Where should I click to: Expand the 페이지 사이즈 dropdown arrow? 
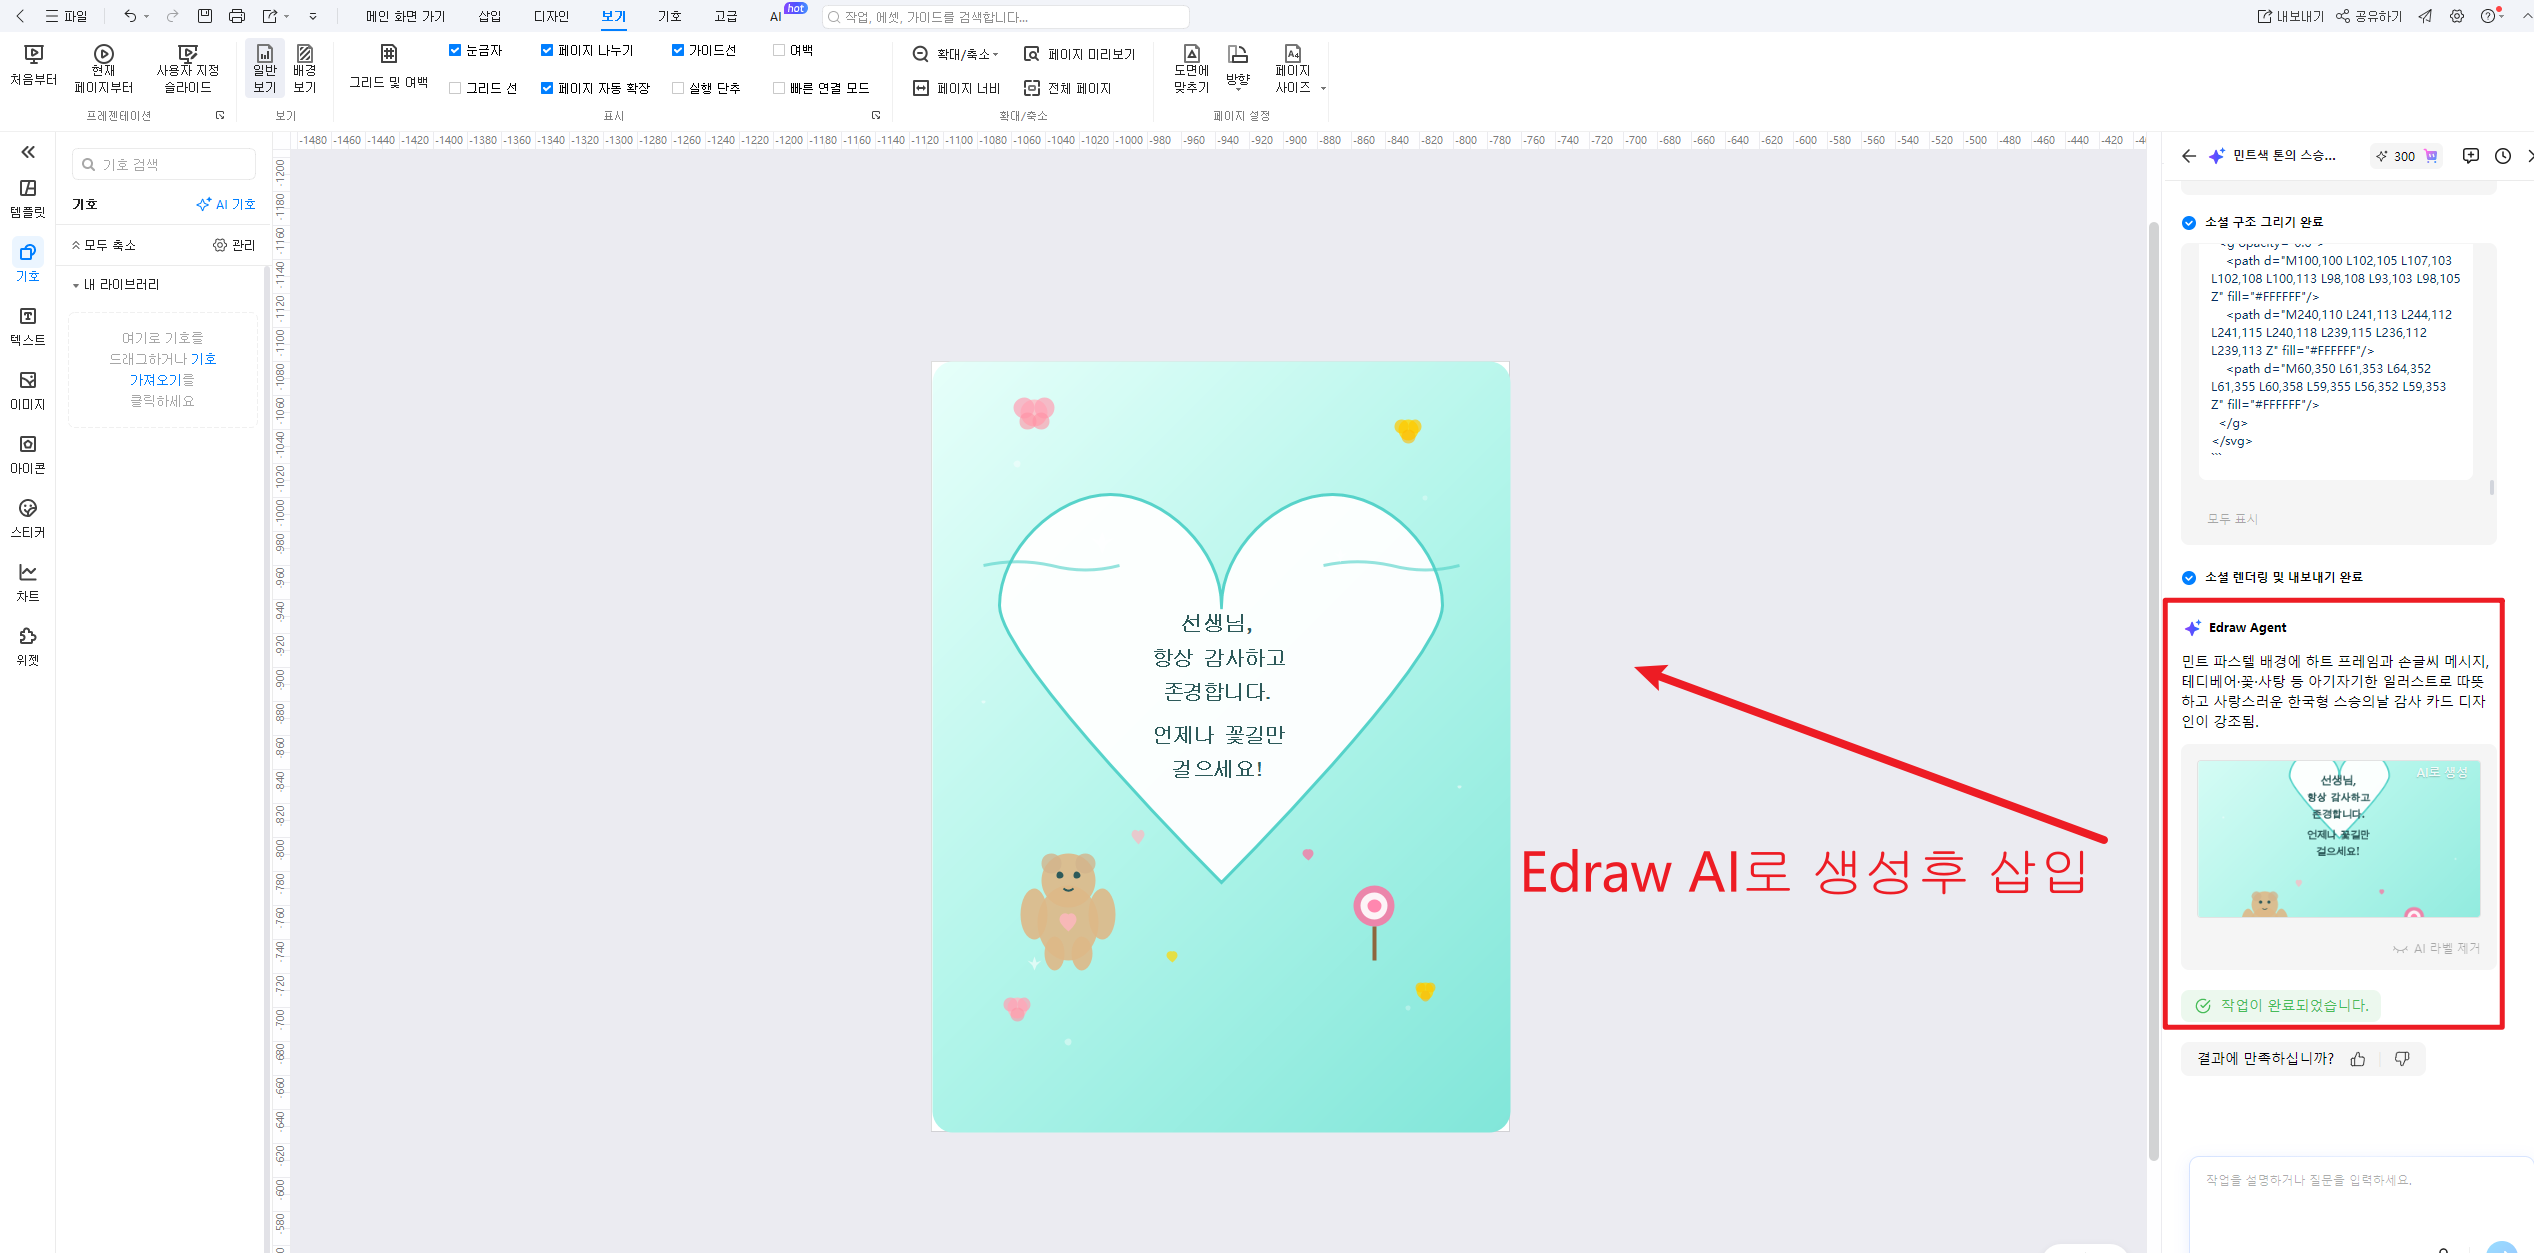(x=1322, y=88)
